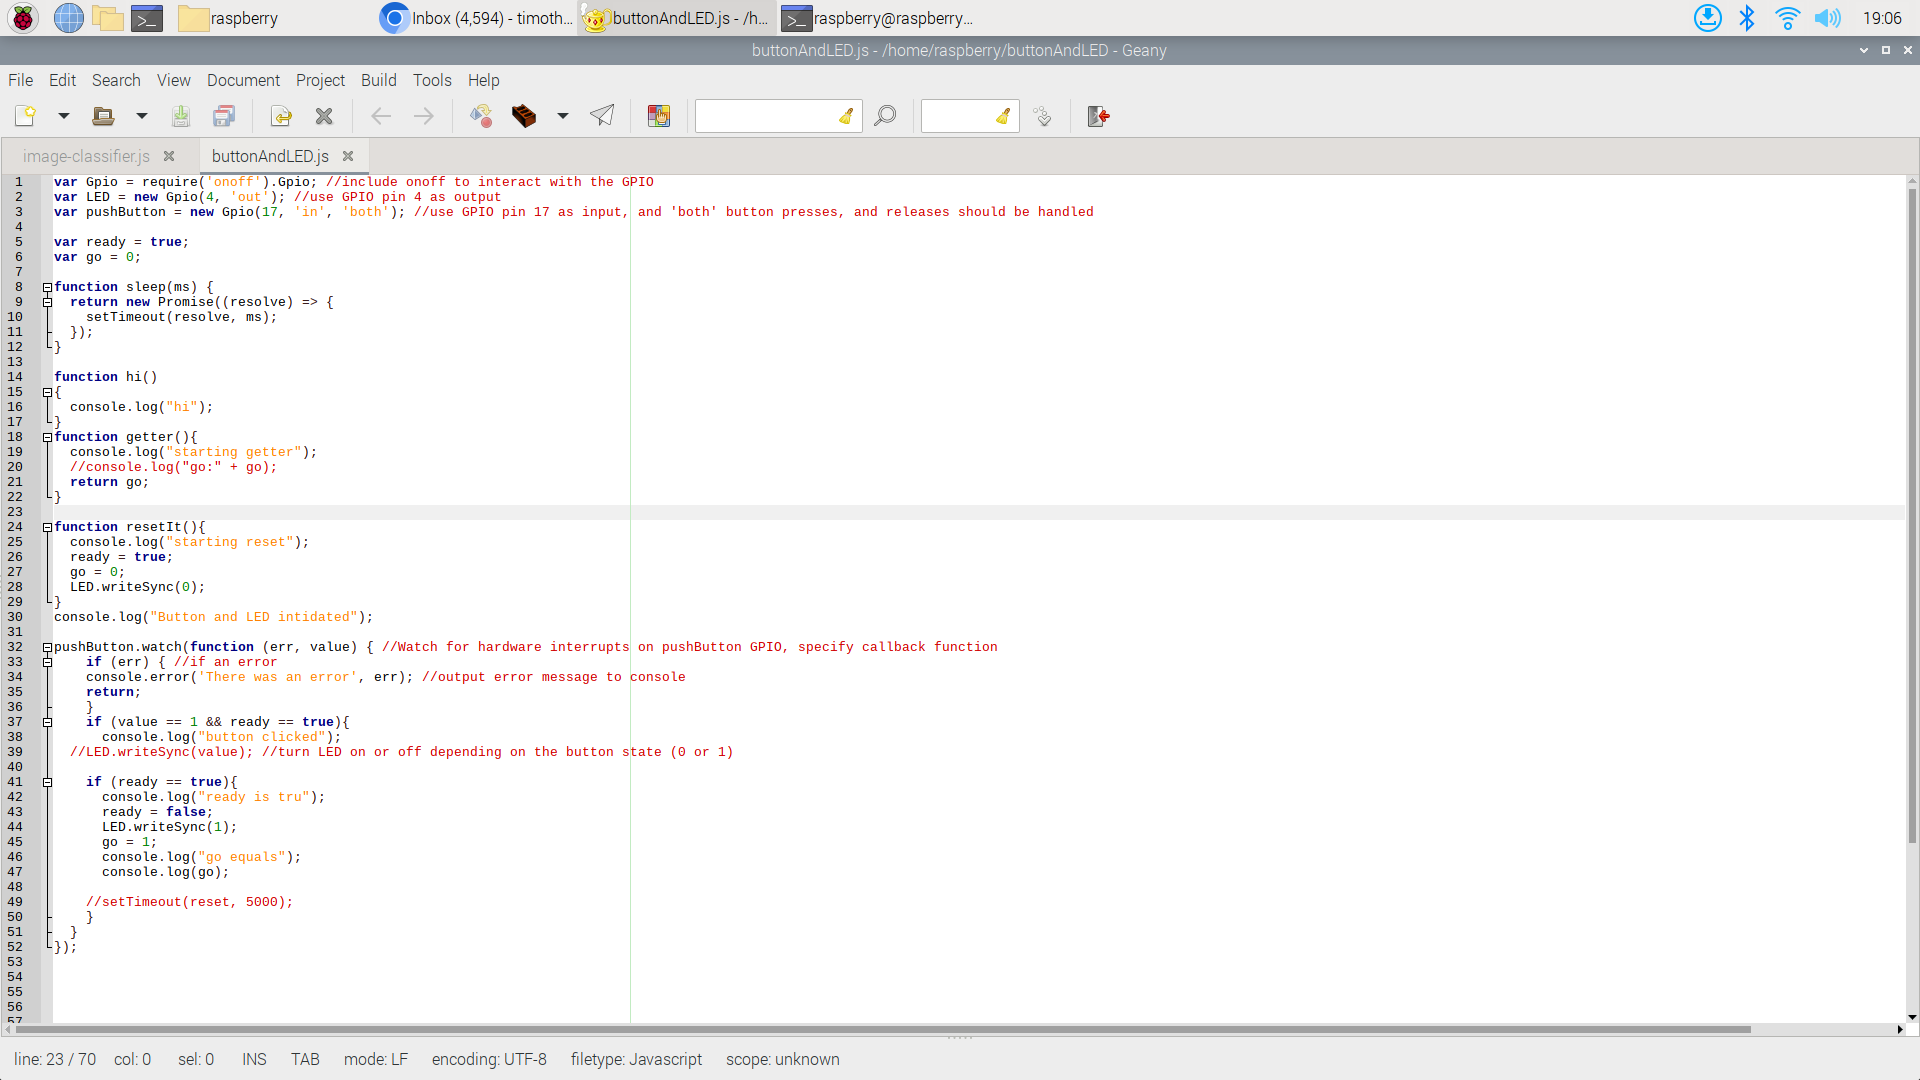The width and height of the screenshot is (1920, 1080).
Task: Open the Bluetooth tray menu
Action: click(x=1747, y=18)
